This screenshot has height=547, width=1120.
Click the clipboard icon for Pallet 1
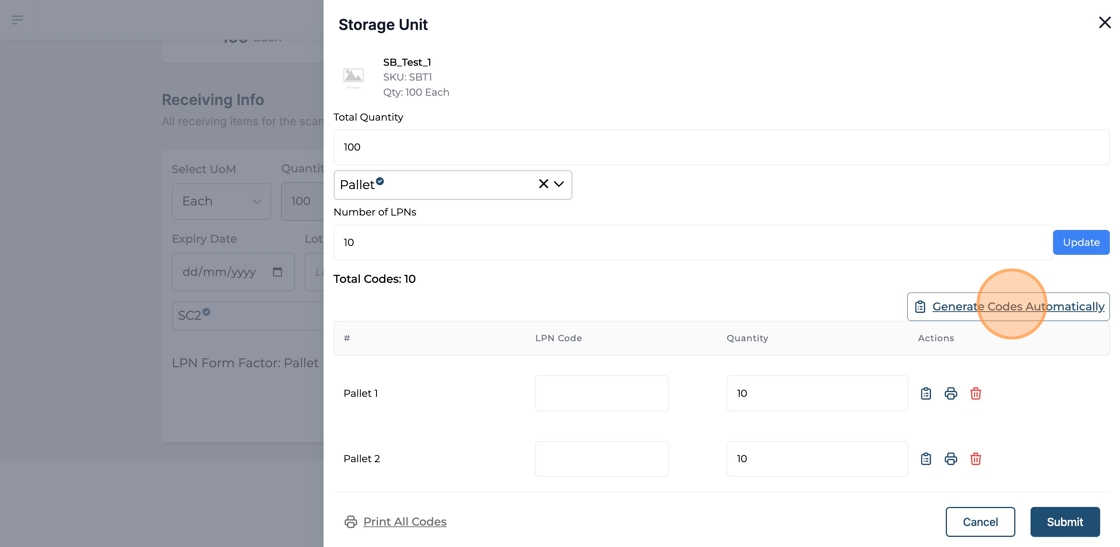(x=925, y=394)
